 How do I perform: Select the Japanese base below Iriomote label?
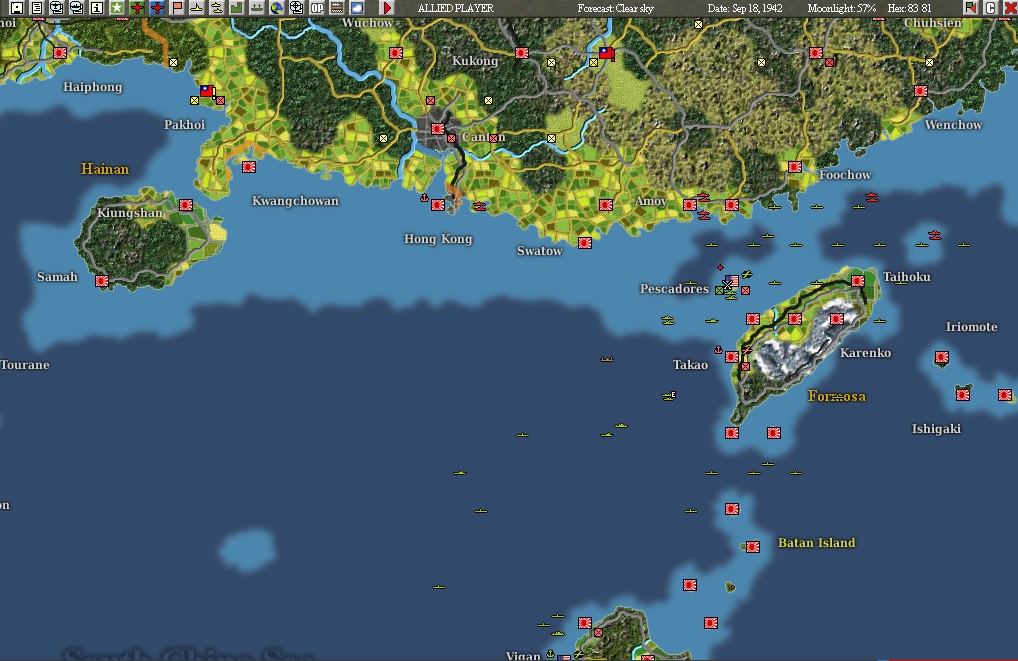(x=942, y=357)
